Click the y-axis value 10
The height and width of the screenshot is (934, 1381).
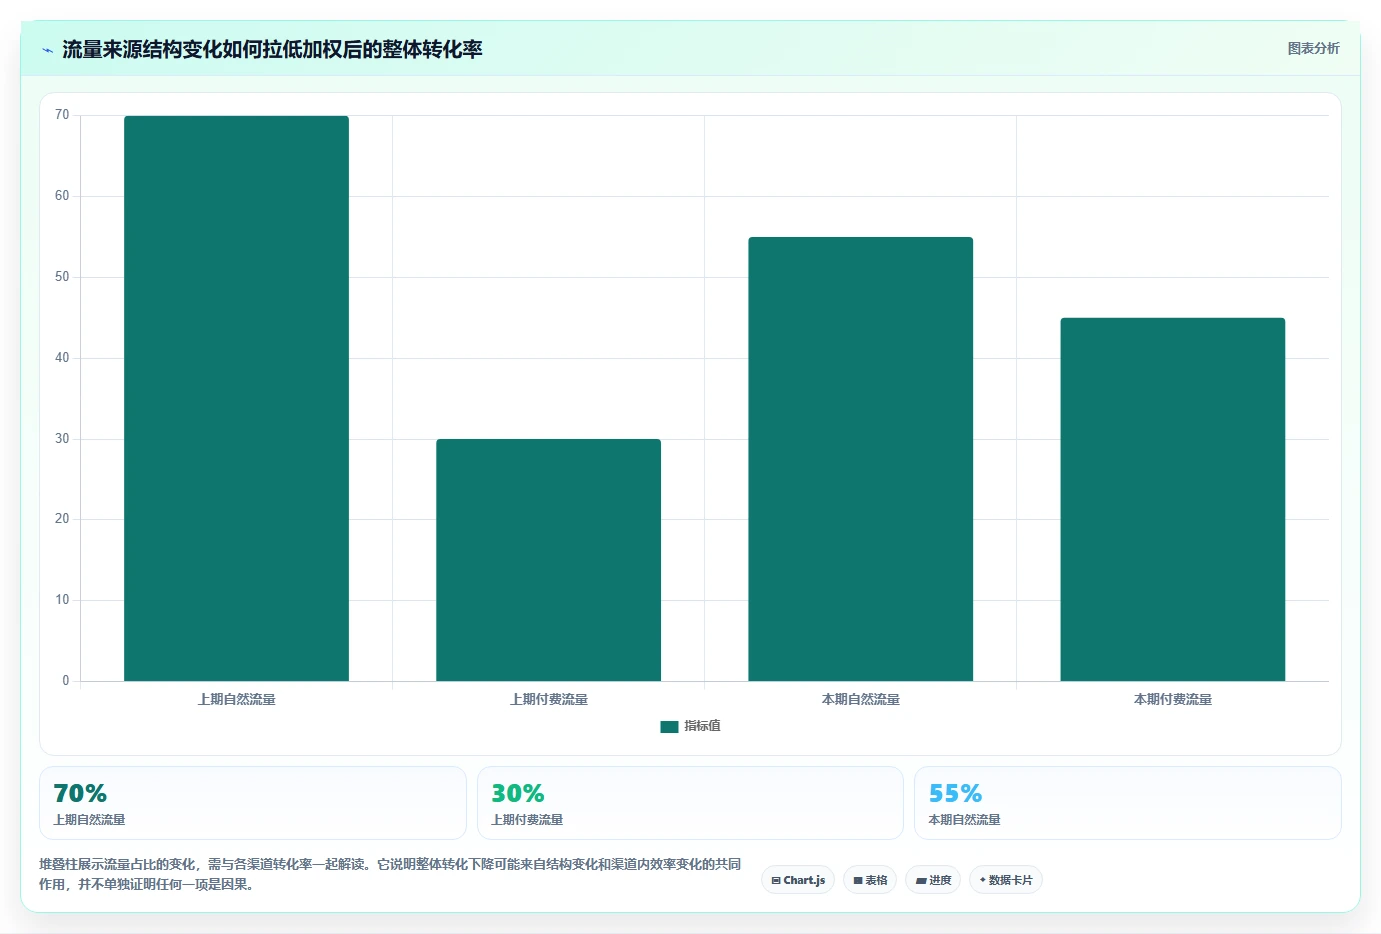click(x=62, y=600)
